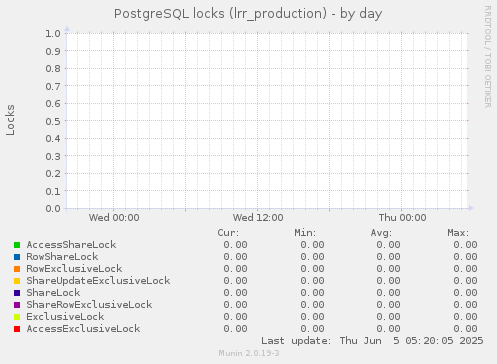Select the ExclusiveLock legend label
Image resolution: width=497 pixels, height=364 pixels.
pyautogui.click(x=65, y=317)
